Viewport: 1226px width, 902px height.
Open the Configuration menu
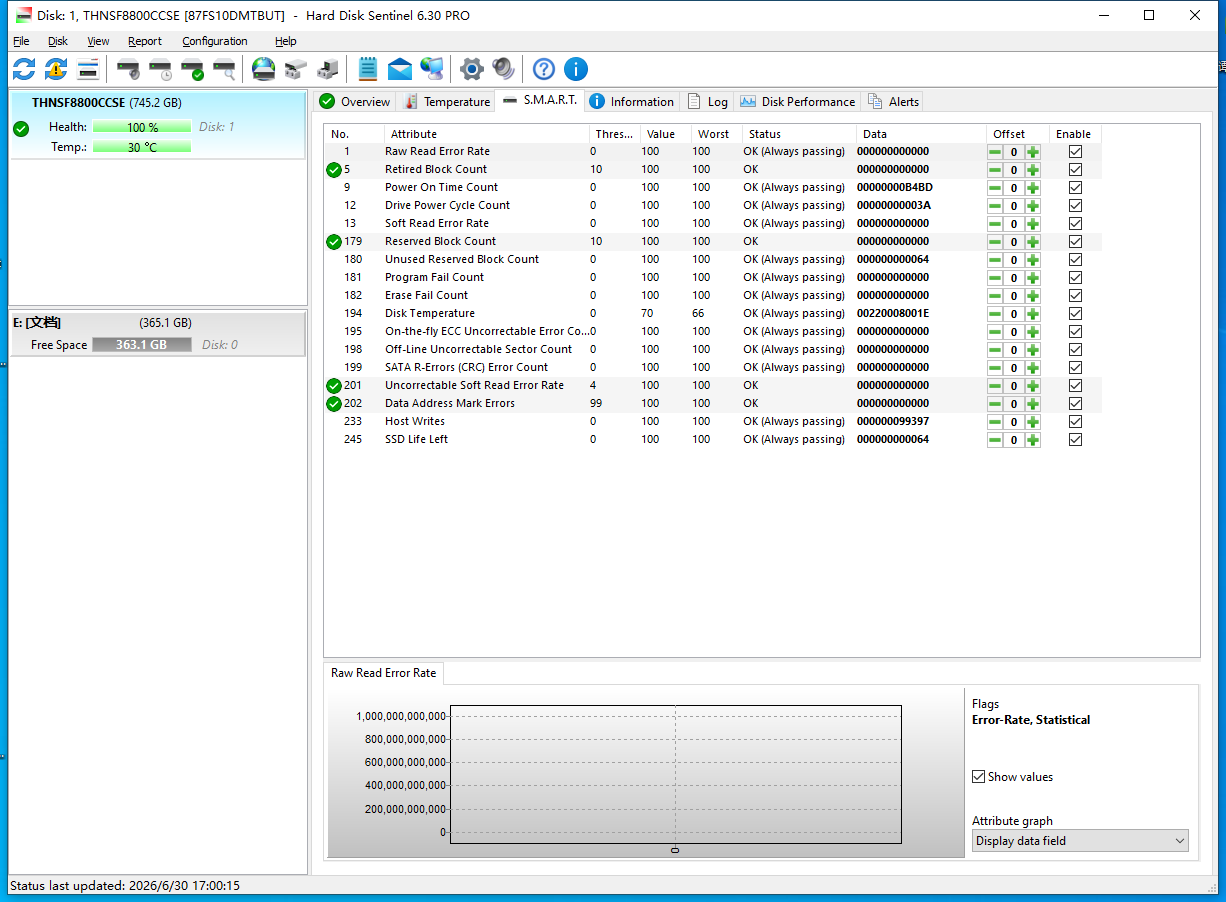[215, 41]
